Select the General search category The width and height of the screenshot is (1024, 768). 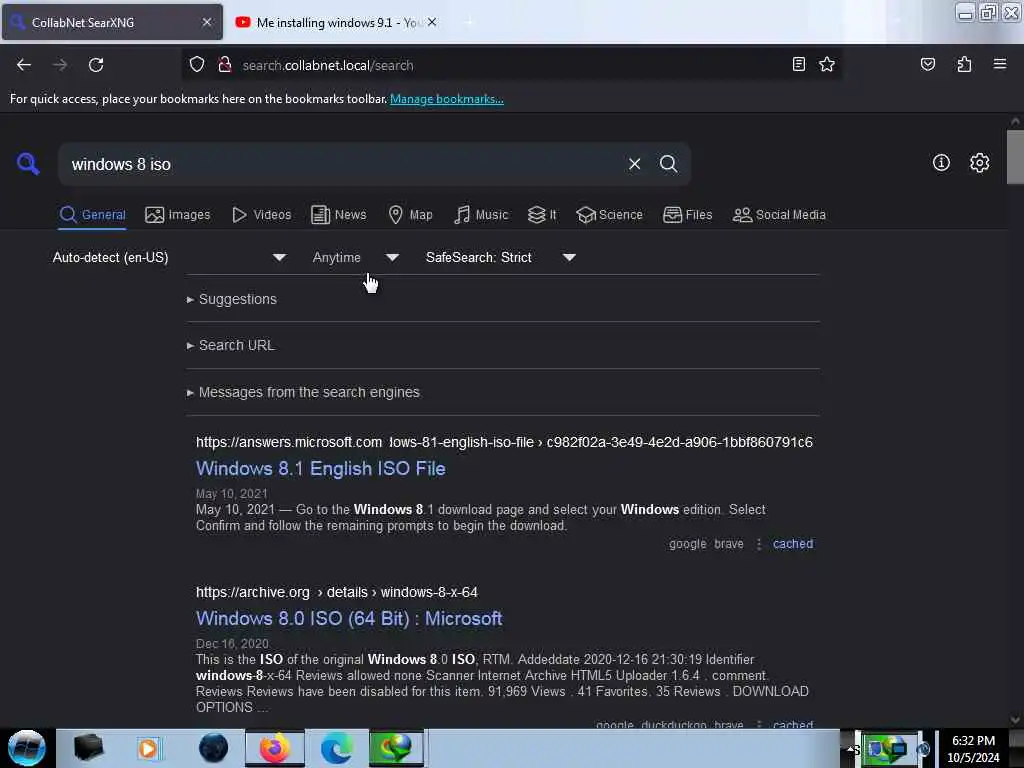[92, 215]
